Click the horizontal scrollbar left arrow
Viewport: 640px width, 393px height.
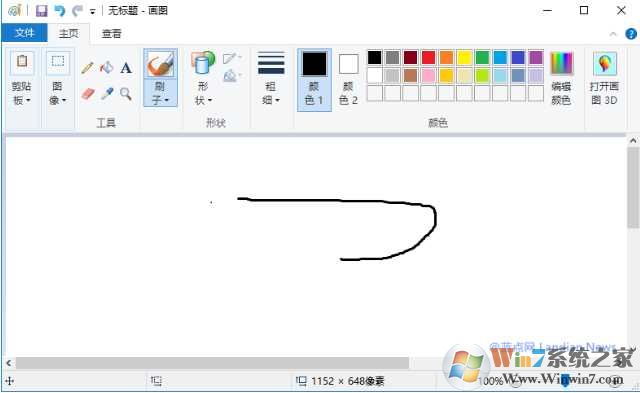coord(9,363)
